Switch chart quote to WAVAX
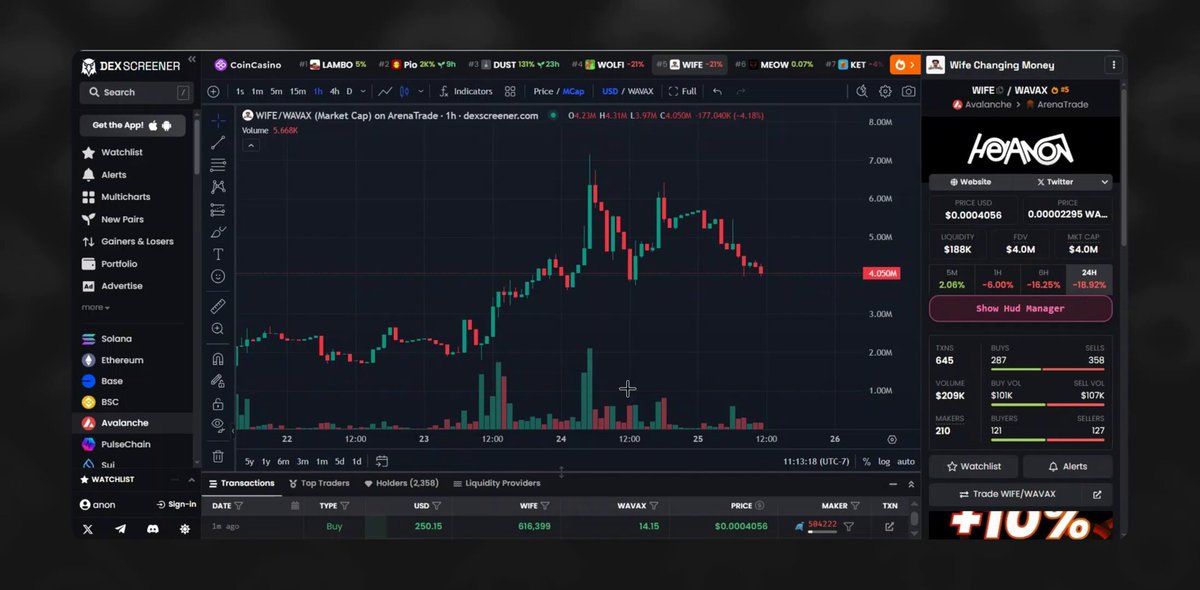Viewport: 1200px width, 590px height. pyautogui.click(x=640, y=91)
